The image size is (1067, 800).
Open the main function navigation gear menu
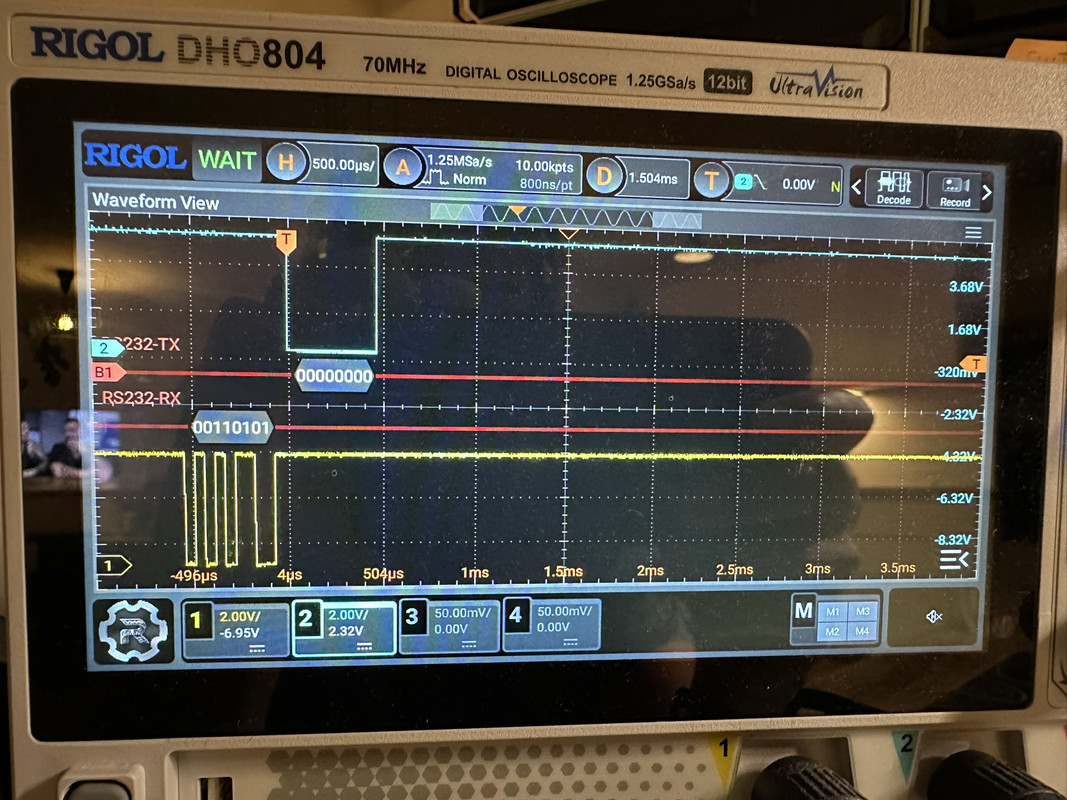[x=133, y=631]
